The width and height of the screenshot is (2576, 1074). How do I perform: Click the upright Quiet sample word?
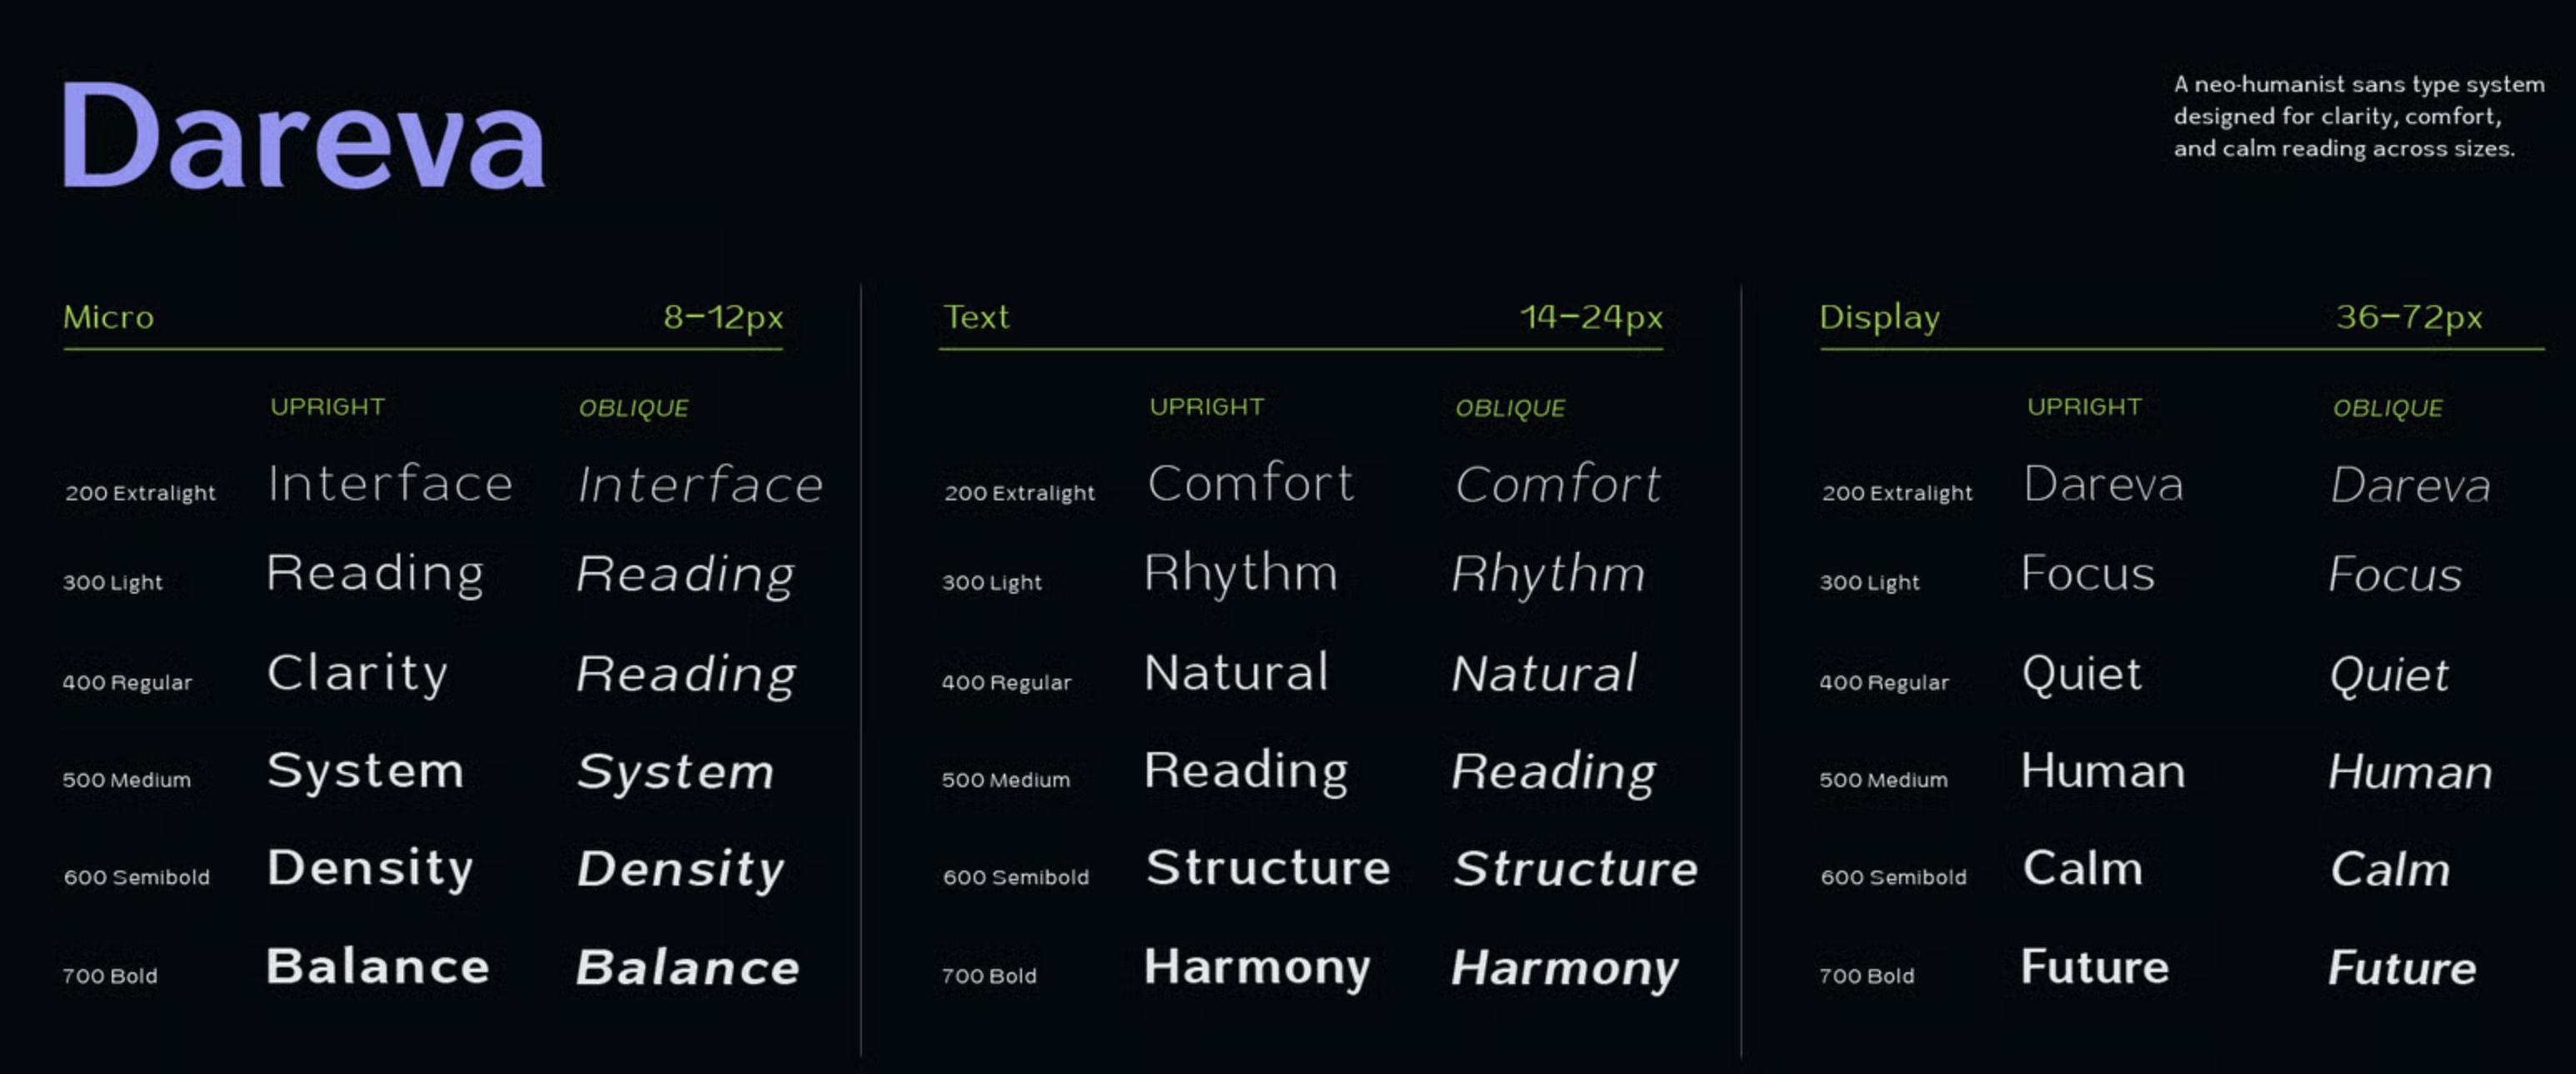pyautogui.click(x=2082, y=673)
